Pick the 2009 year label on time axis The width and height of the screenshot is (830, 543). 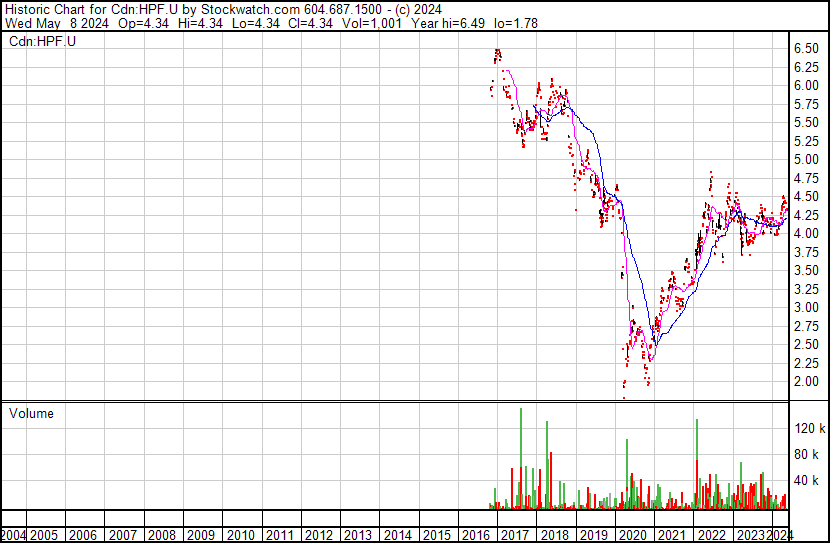pyautogui.click(x=200, y=535)
